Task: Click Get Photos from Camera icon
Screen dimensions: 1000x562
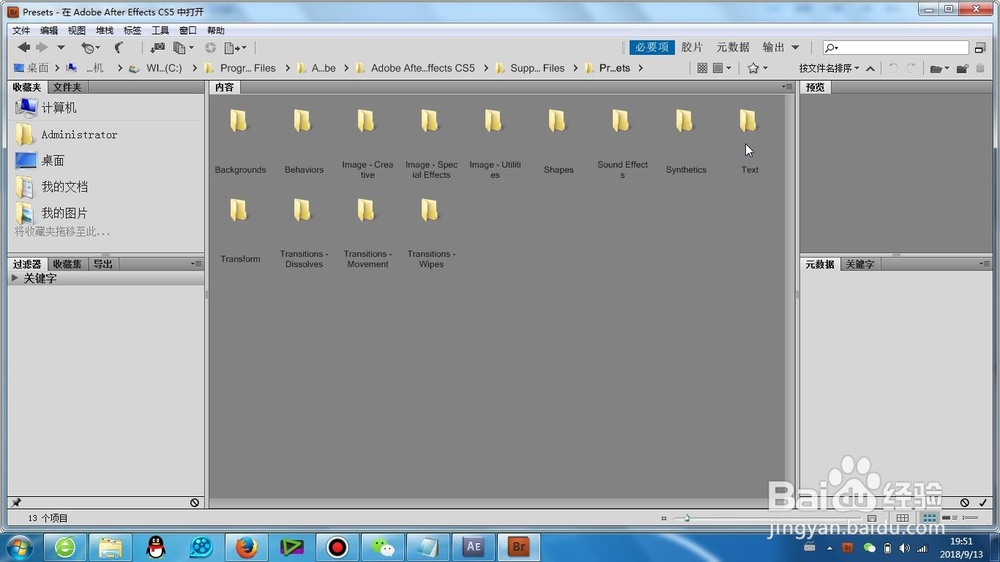Action: pyautogui.click(x=157, y=48)
